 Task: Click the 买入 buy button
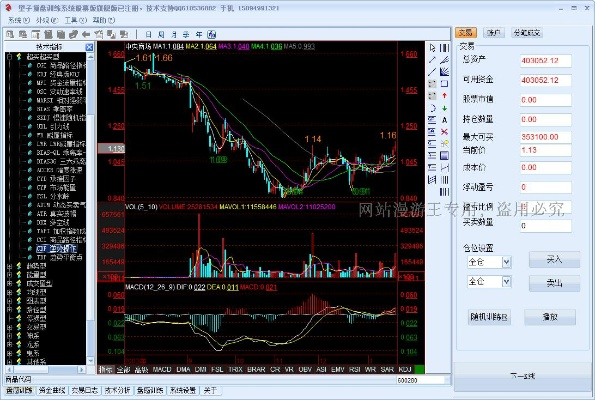pyautogui.click(x=554, y=260)
